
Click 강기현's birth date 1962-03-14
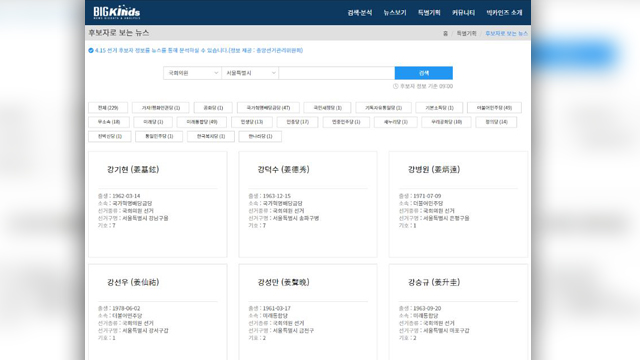[126, 196]
